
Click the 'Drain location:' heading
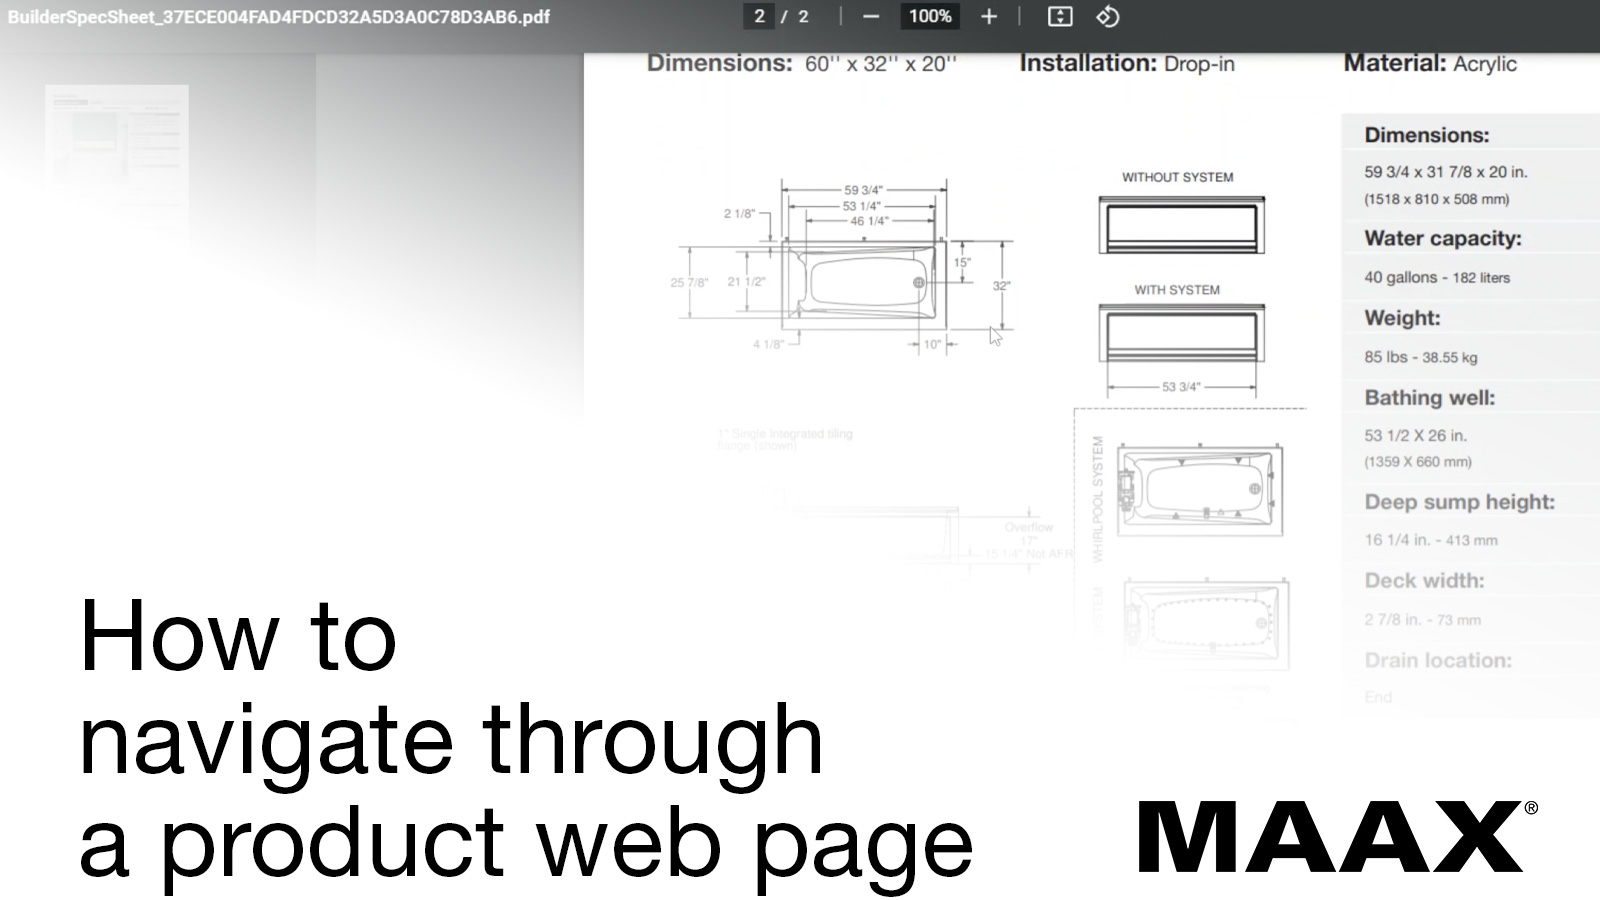tap(1438, 661)
